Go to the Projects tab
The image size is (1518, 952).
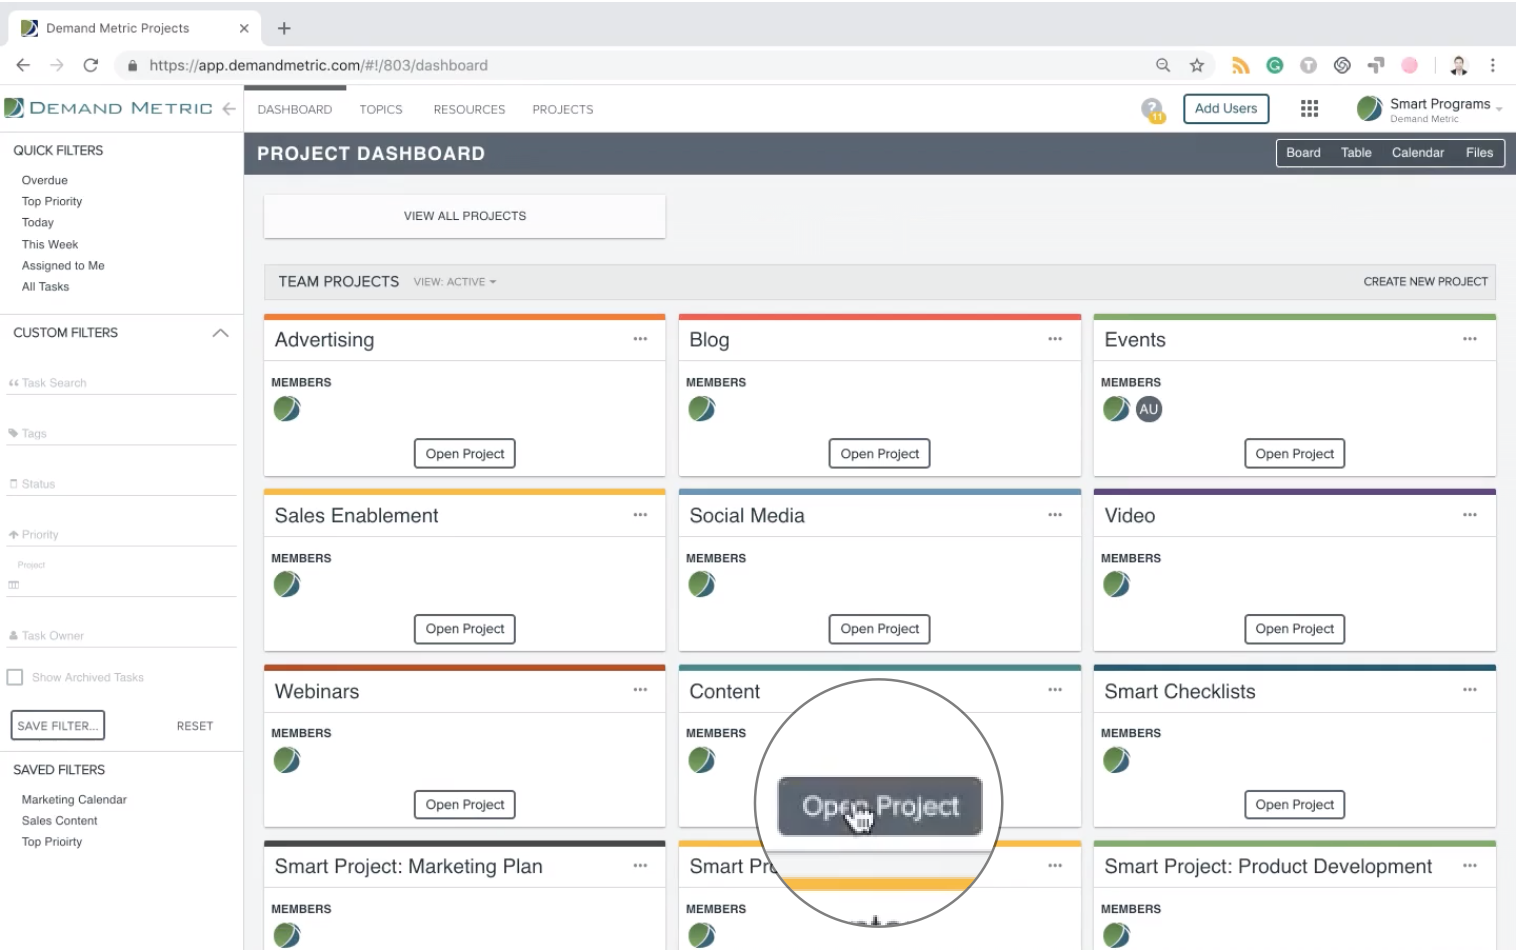[x=563, y=109]
